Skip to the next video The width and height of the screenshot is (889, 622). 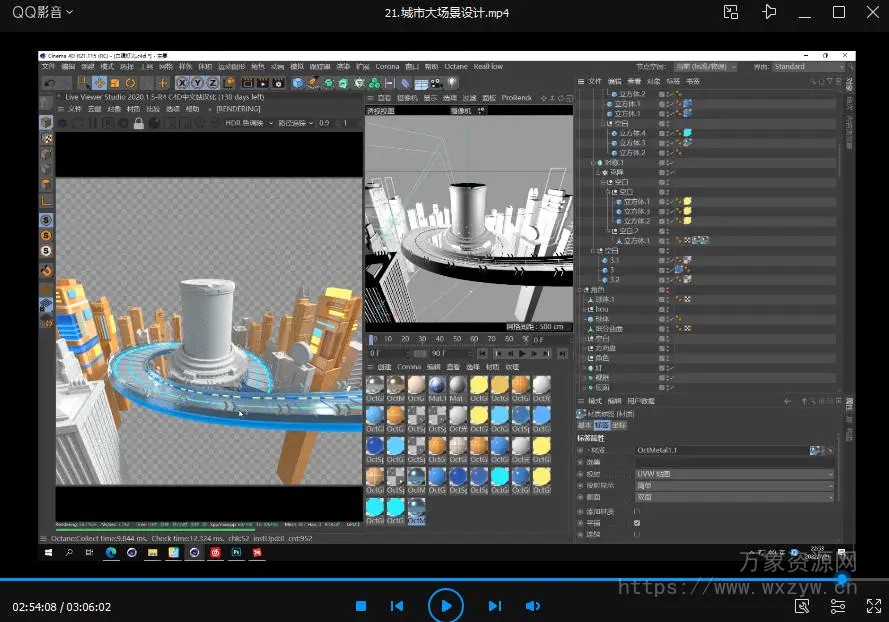494,606
